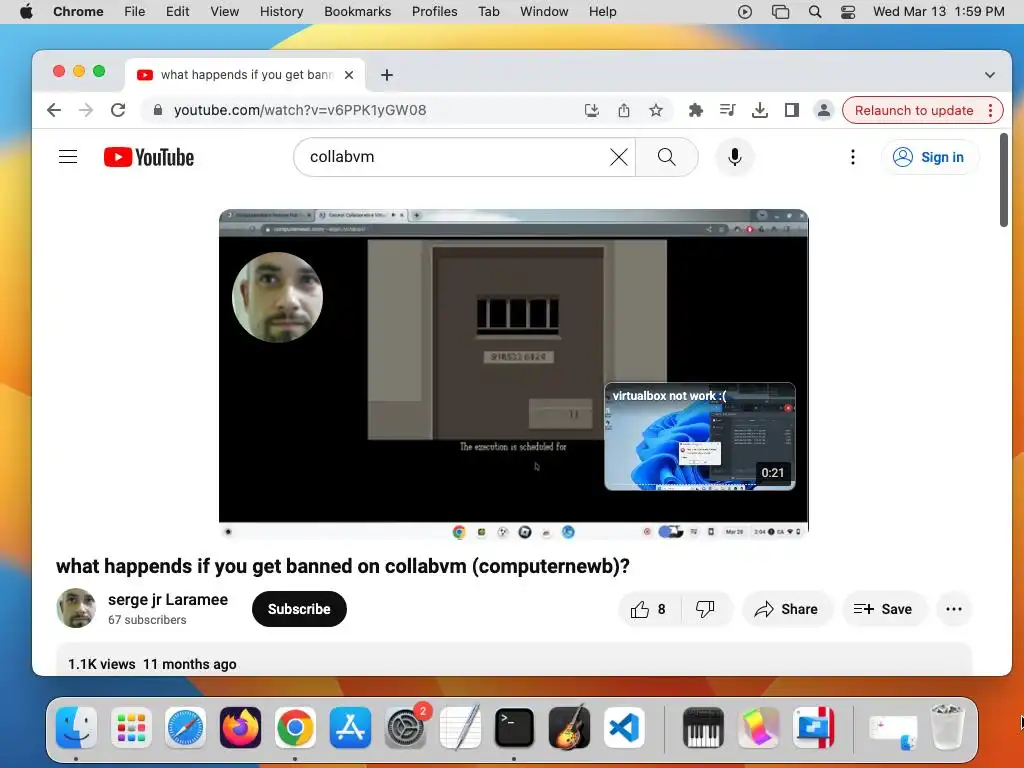The height and width of the screenshot is (768, 1024).
Task: Open System Settings from the Dock
Action: 406,727
